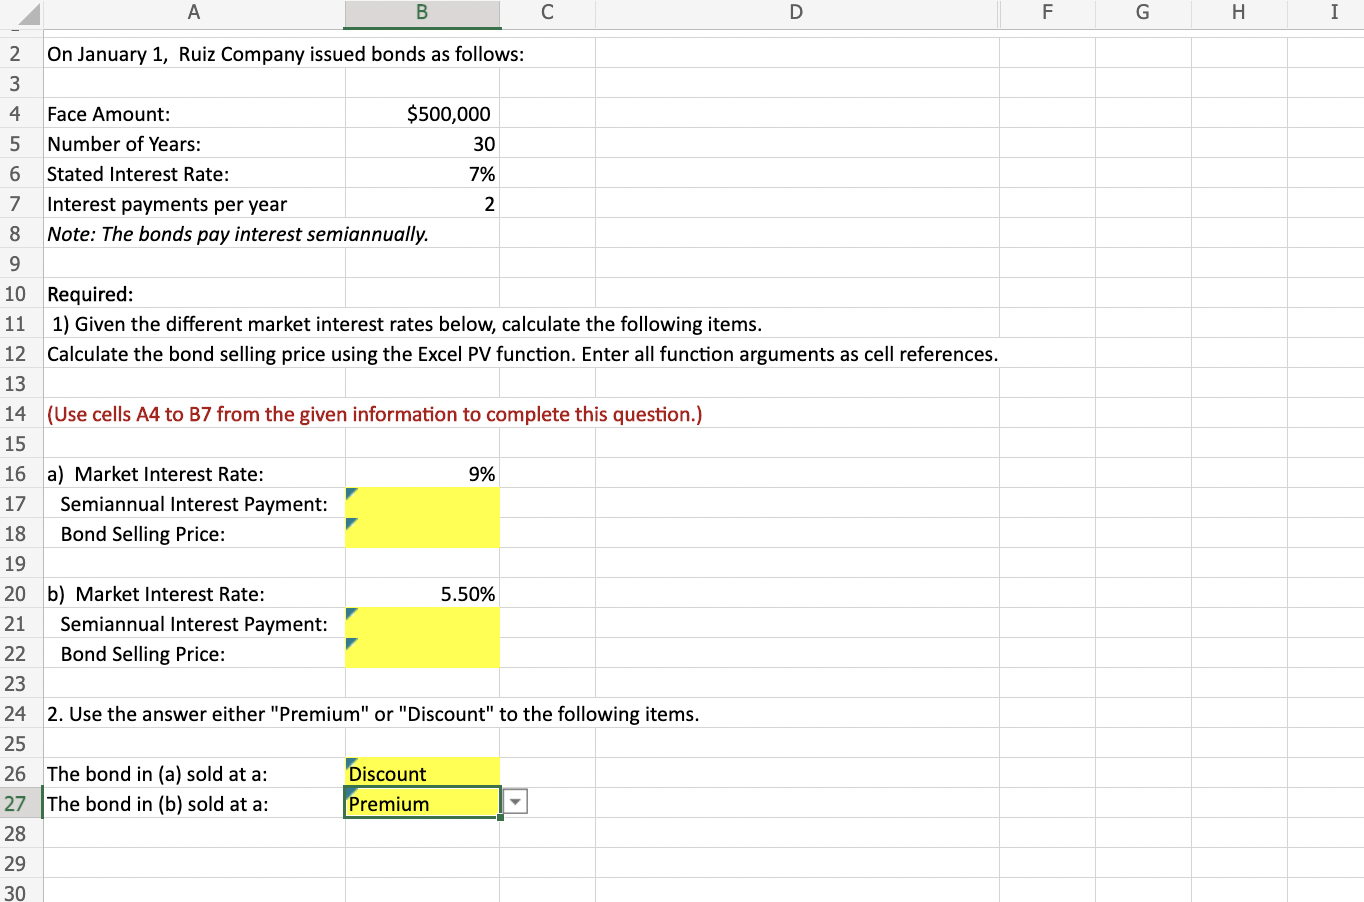Click interest payments per year value 2
This screenshot has height=902, width=1364.
[x=422, y=203]
